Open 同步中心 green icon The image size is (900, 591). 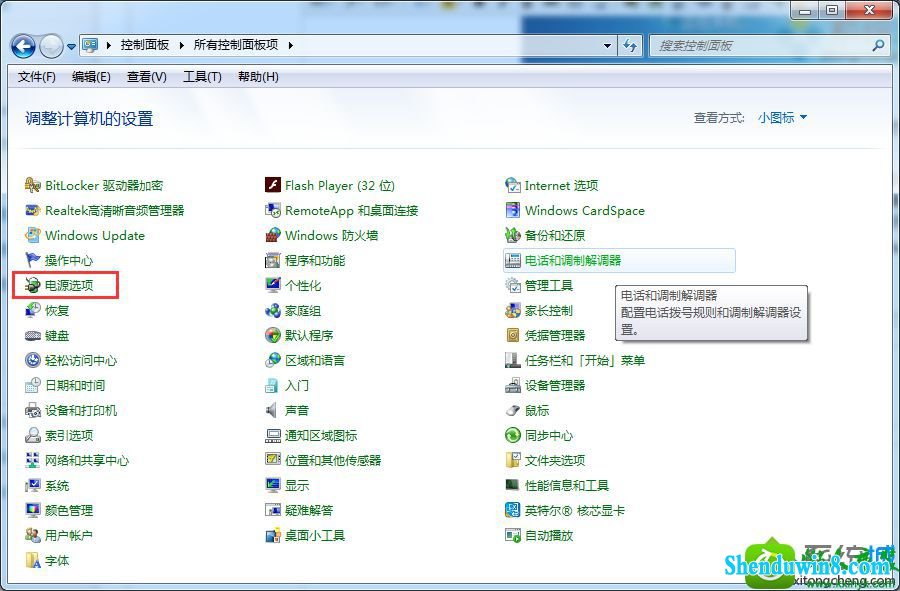pos(513,436)
